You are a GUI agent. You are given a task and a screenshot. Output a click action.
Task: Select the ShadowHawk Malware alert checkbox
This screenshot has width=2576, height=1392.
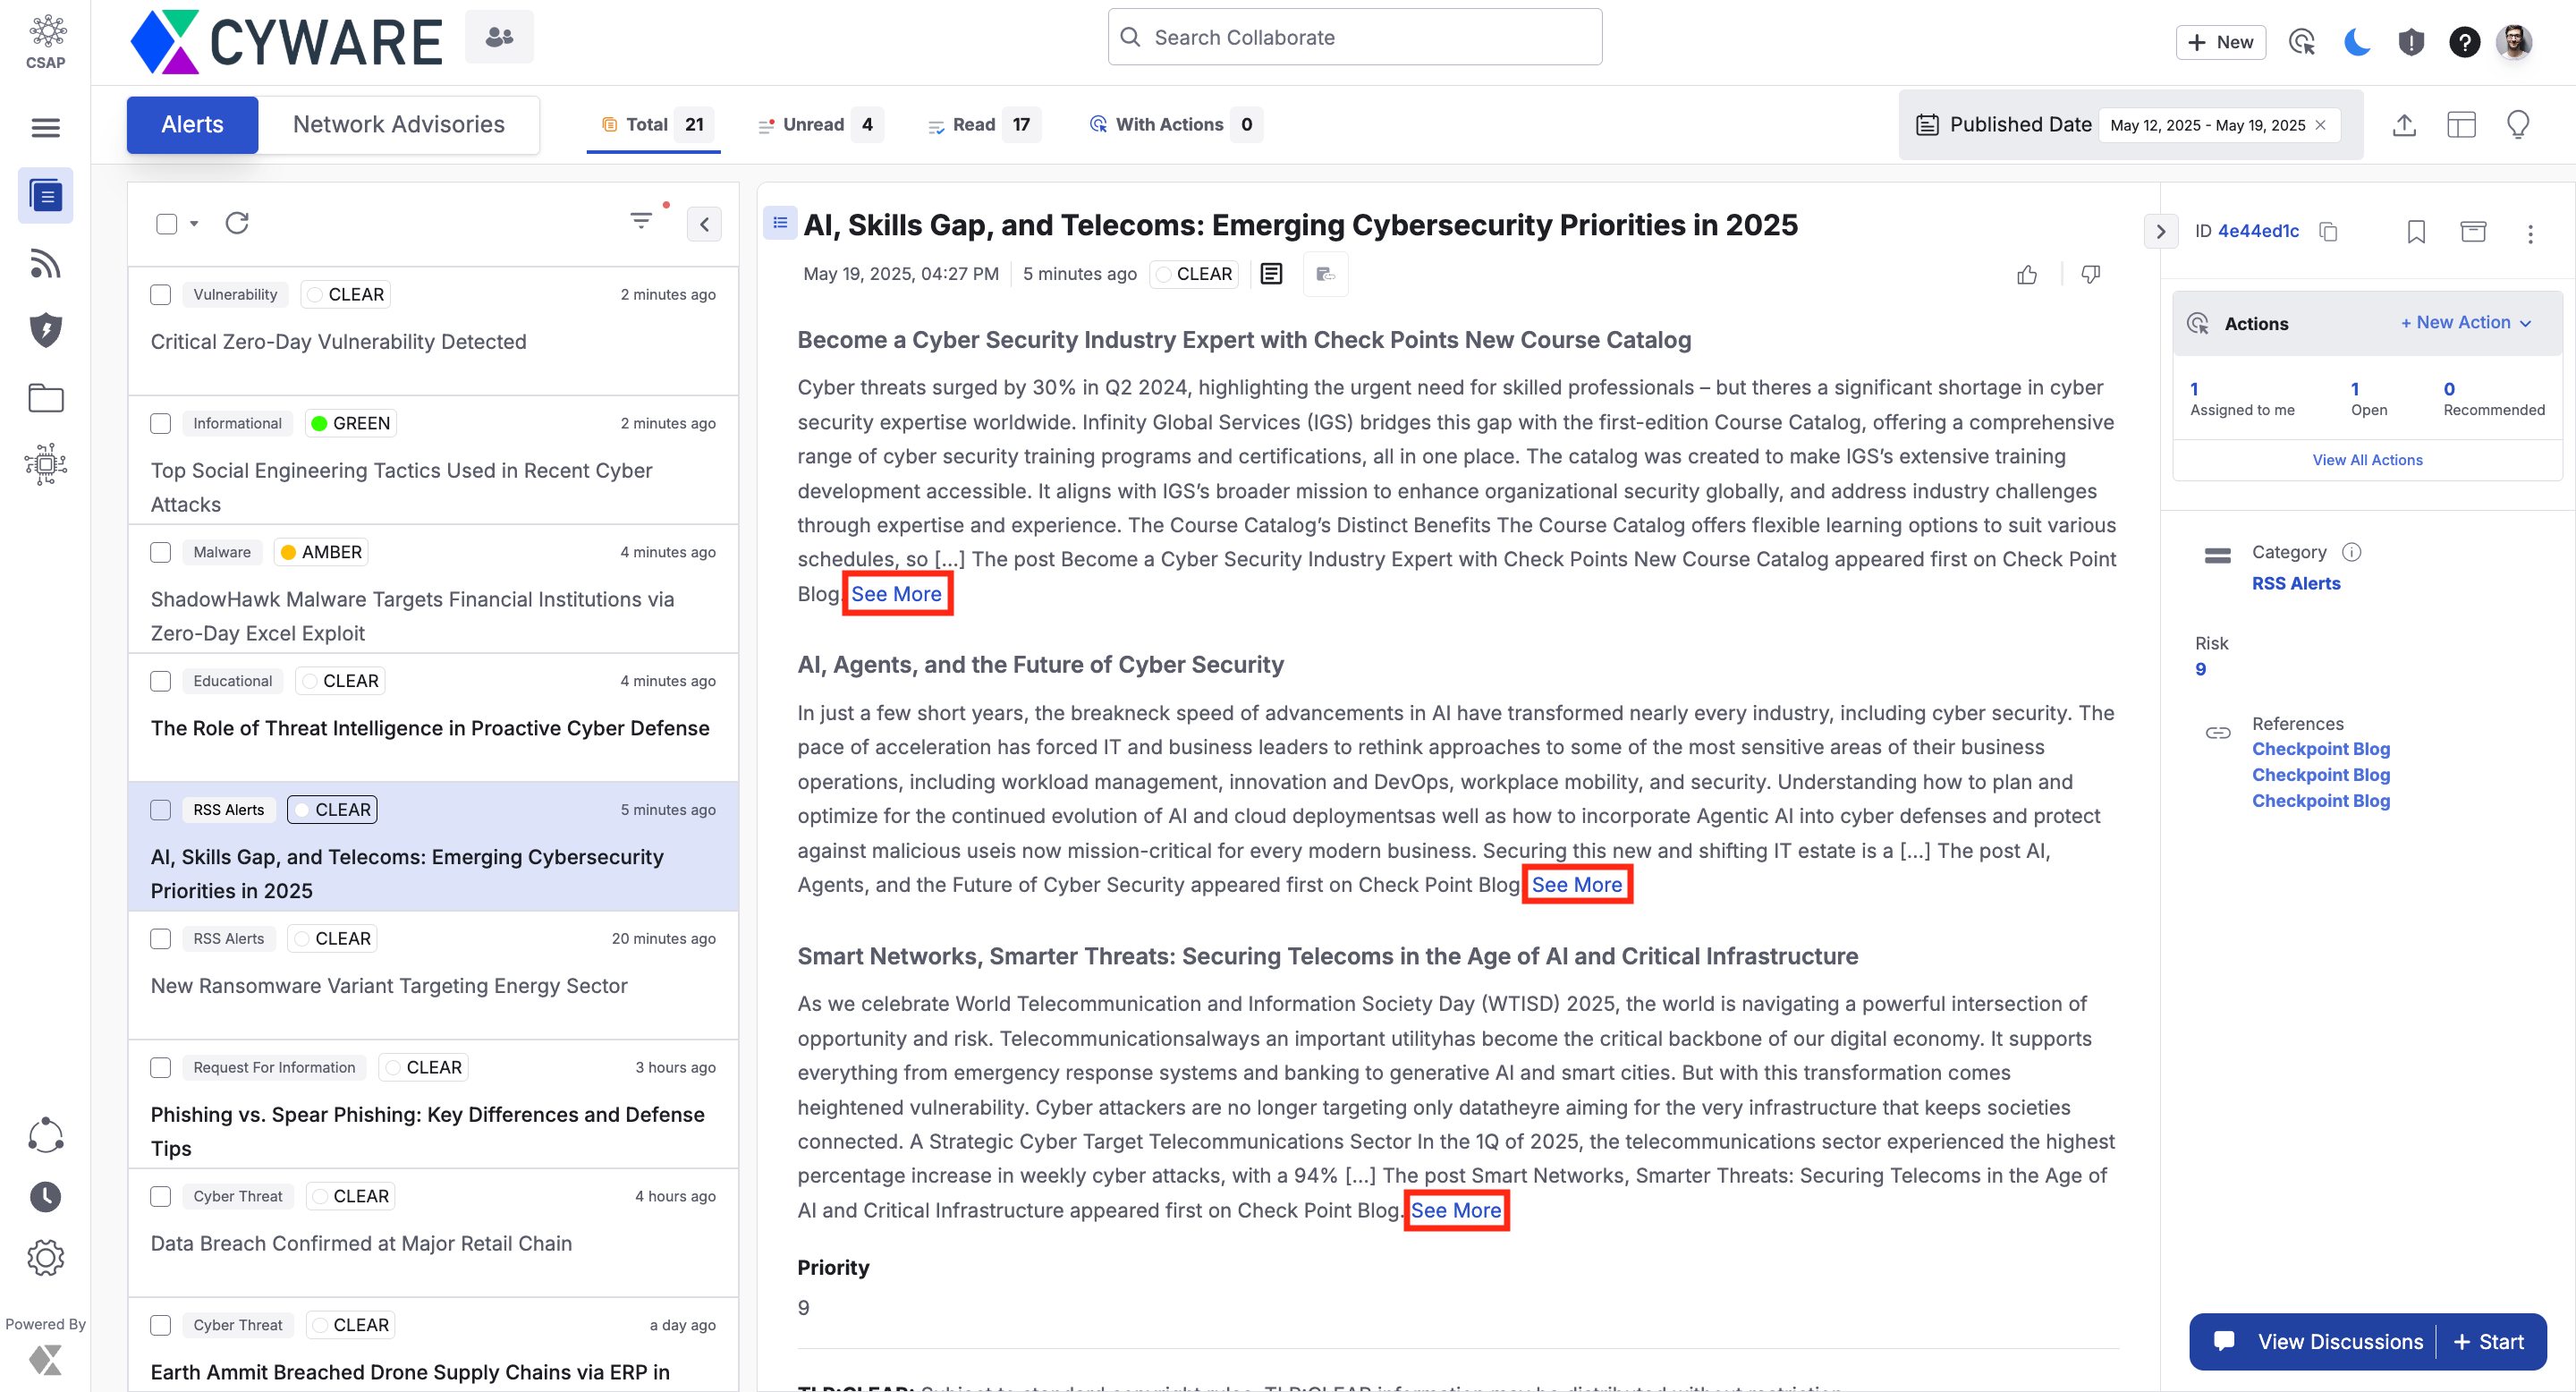coord(161,552)
